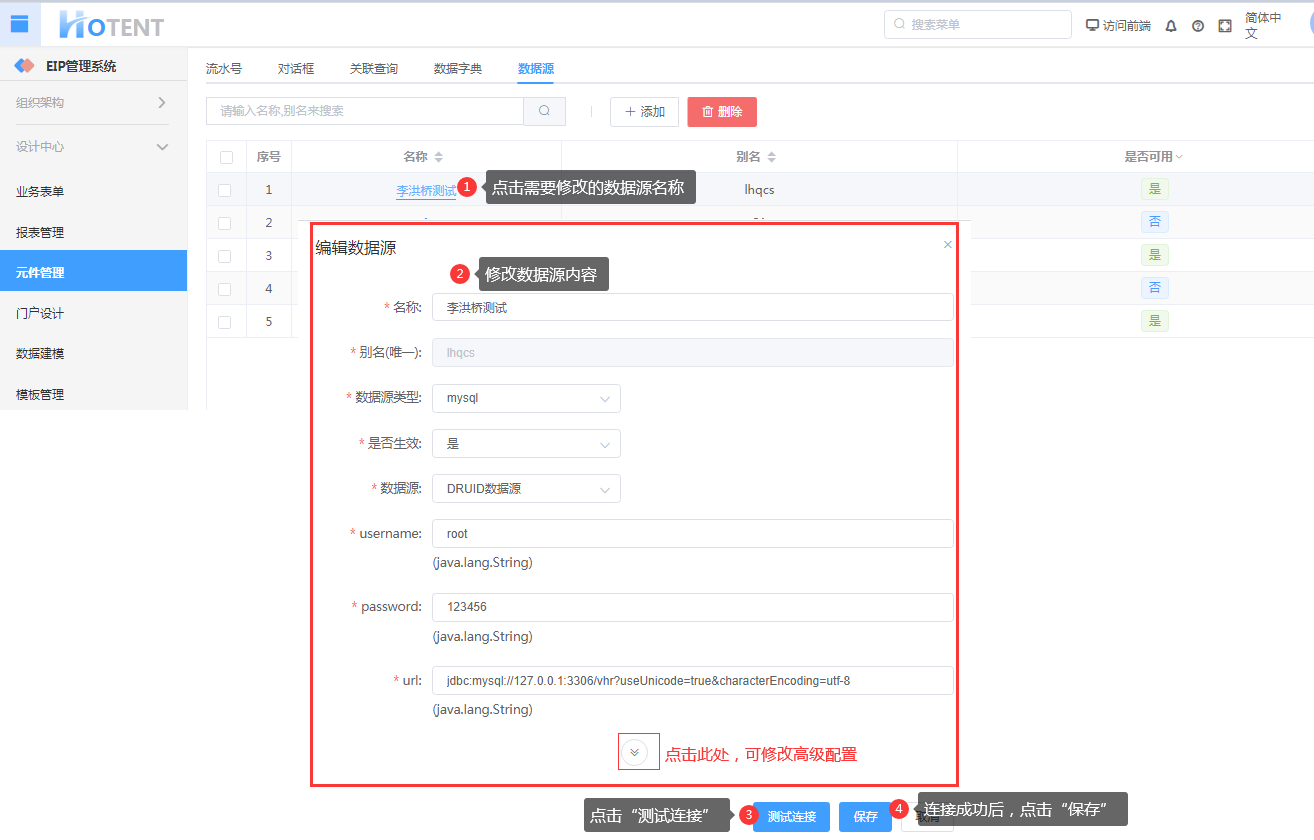
Task: Check the checkbox for row 4
Action: click(x=224, y=289)
